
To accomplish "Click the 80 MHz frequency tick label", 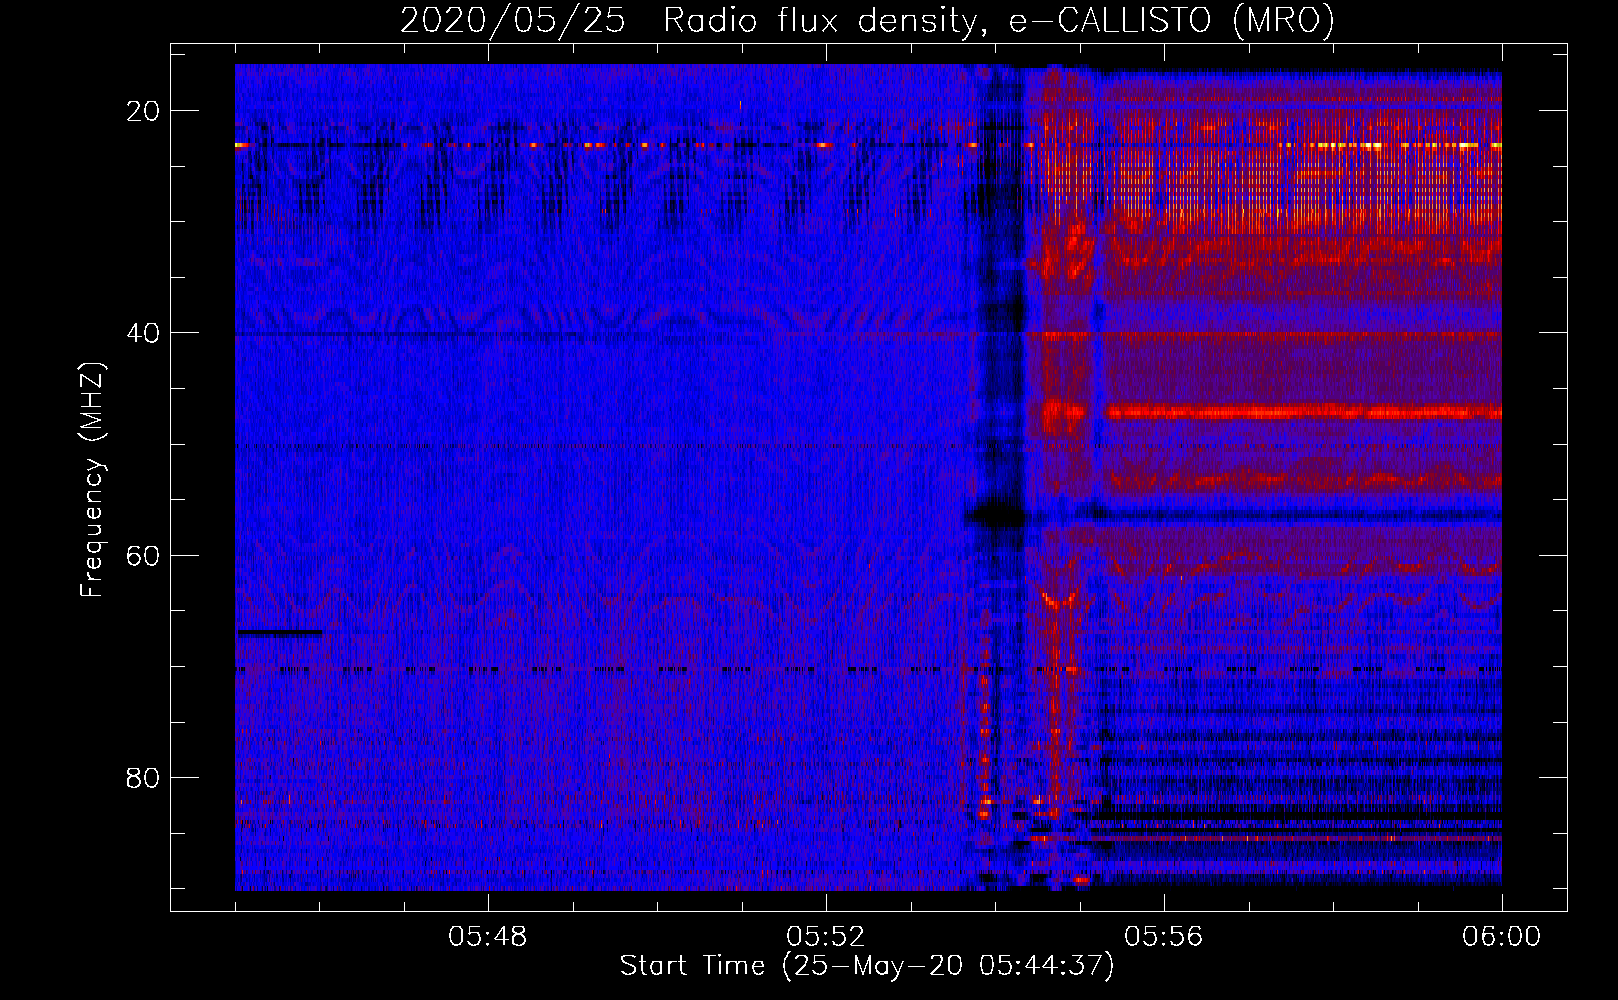I will tap(144, 777).
